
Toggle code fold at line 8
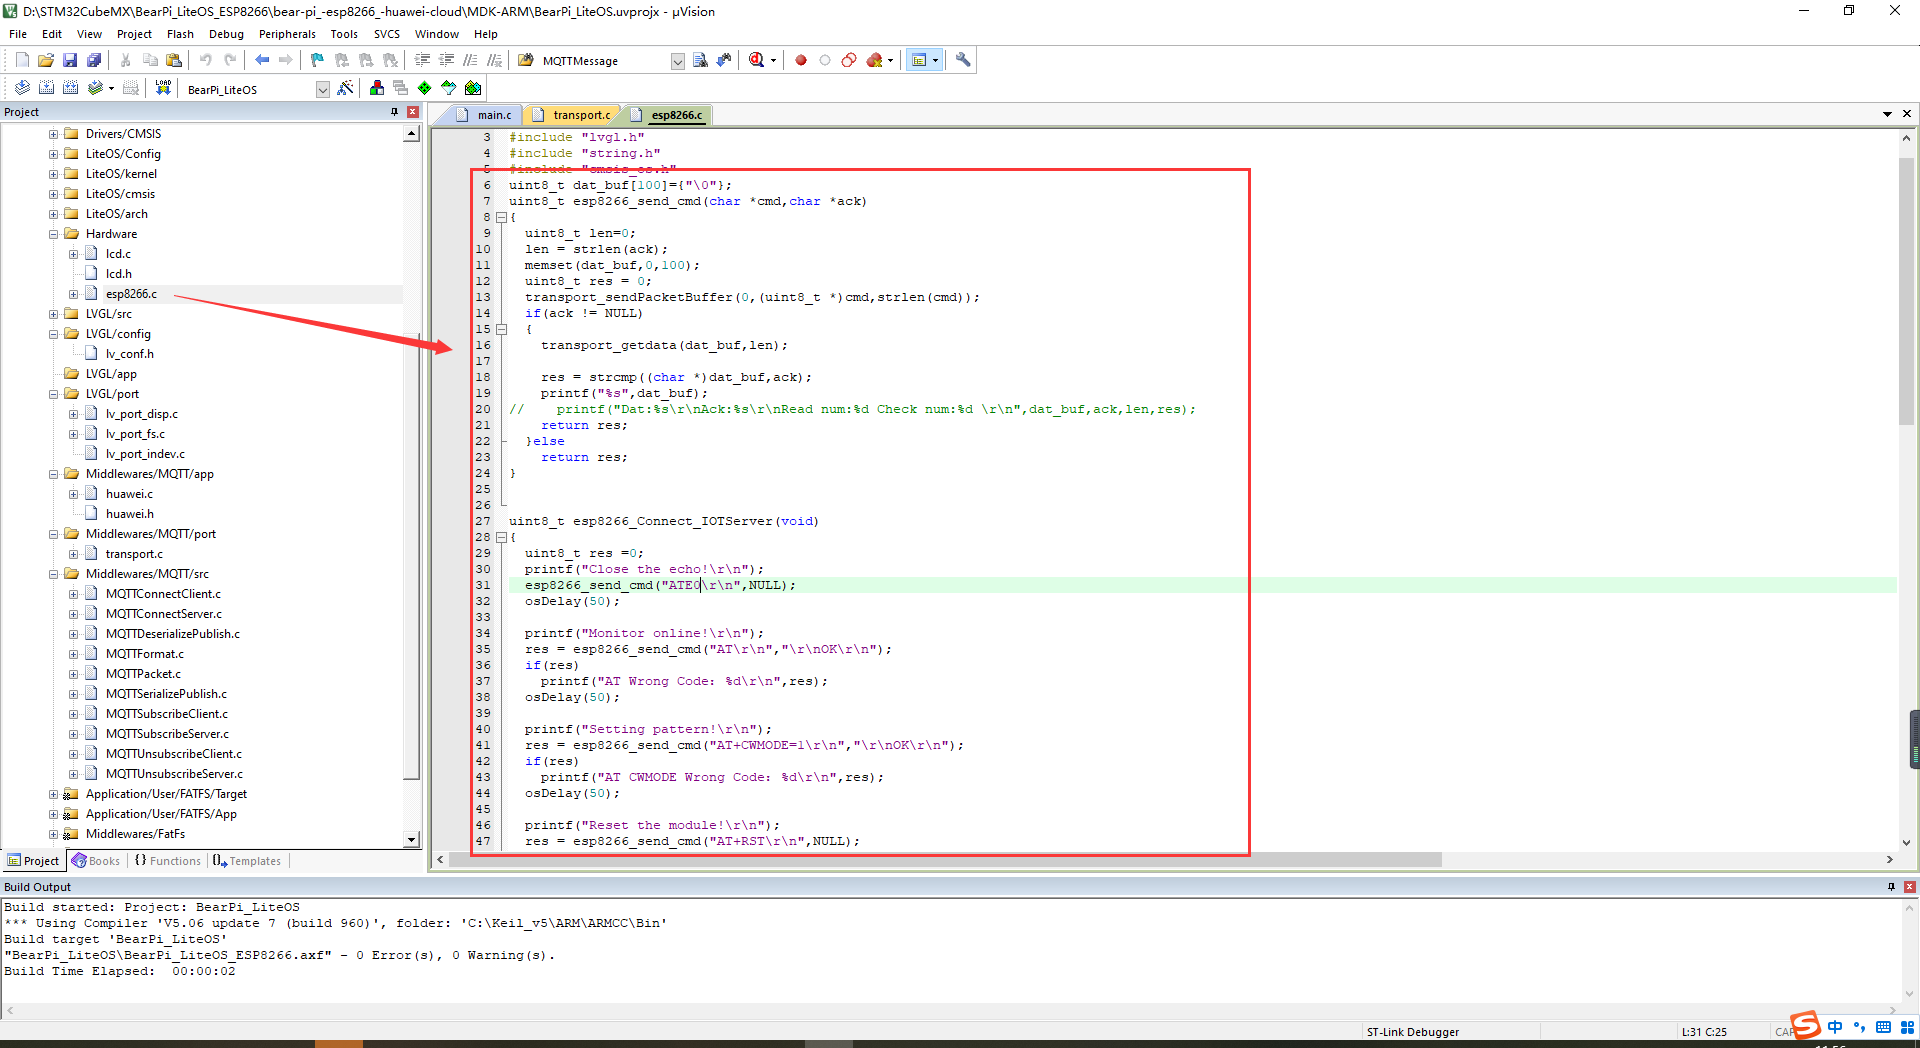click(x=502, y=217)
